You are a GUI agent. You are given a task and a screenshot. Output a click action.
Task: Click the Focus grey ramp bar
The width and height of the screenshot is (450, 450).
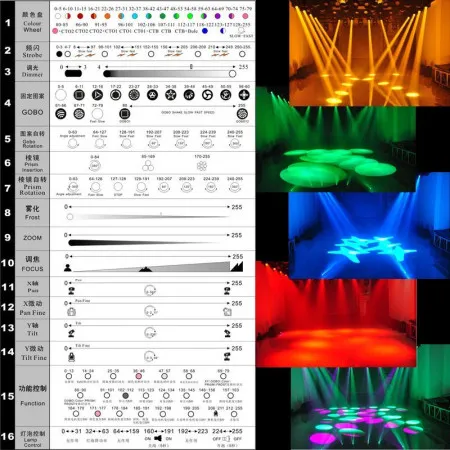point(152,267)
